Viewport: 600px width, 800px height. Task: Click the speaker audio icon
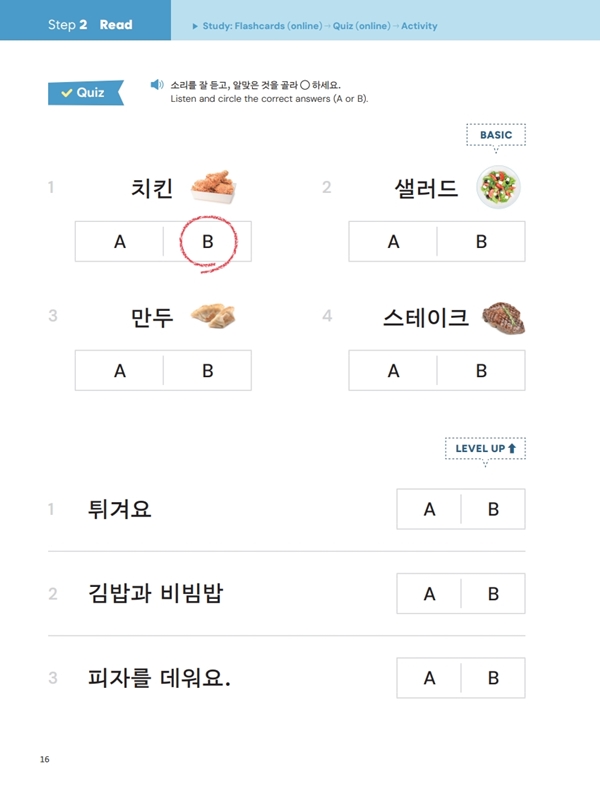coord(157,85)
